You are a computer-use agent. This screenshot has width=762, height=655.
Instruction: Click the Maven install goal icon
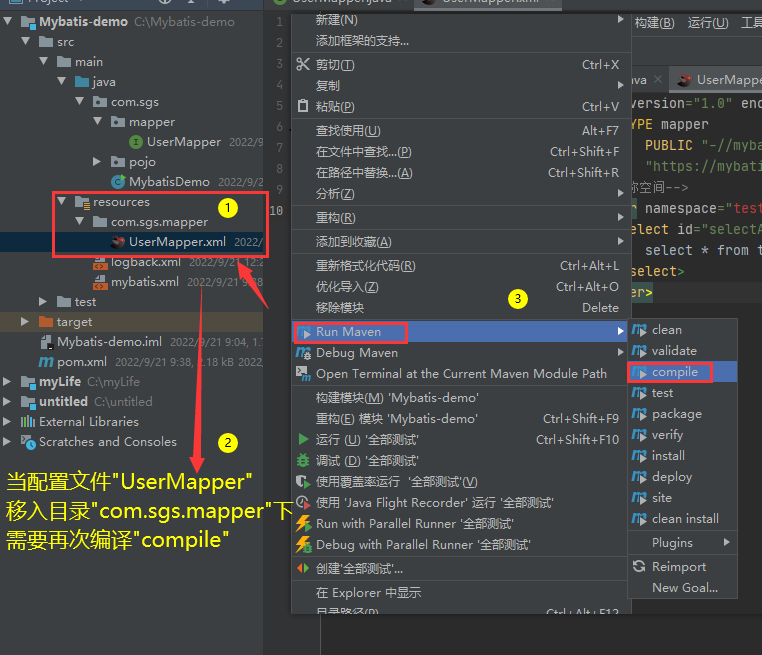click(x=639, y=456)
